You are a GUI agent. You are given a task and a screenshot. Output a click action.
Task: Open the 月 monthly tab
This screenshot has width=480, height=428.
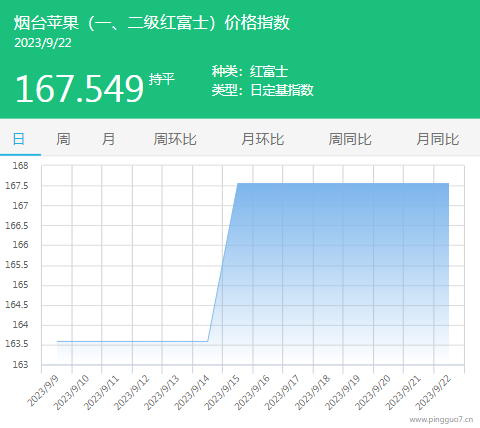point(108,139)
